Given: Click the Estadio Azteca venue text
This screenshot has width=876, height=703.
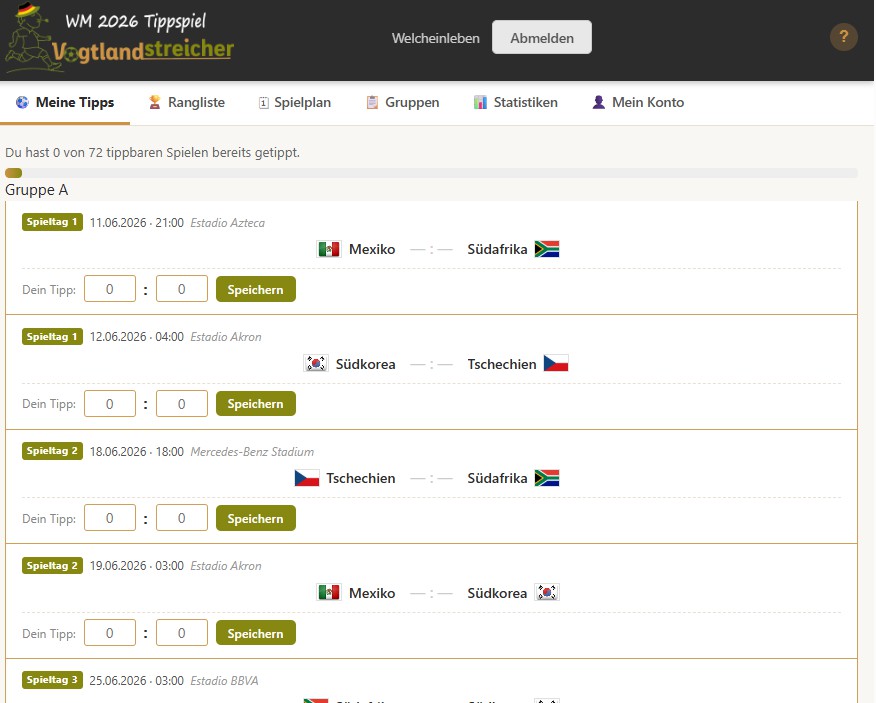Looking at the screenshot, I should [227, 223].
